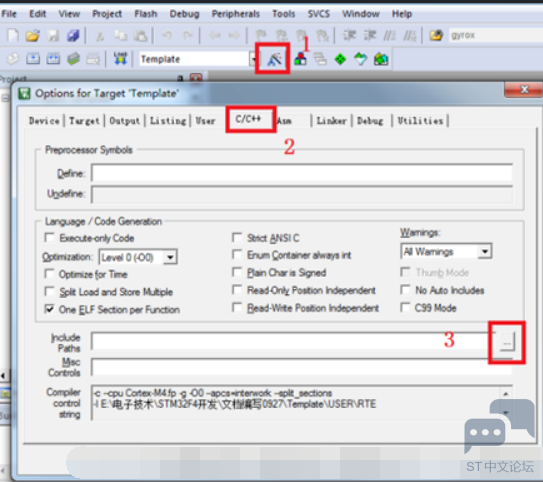Switch to the Utilities tab
Screen dimensions: 543x482
click(420, 121)
